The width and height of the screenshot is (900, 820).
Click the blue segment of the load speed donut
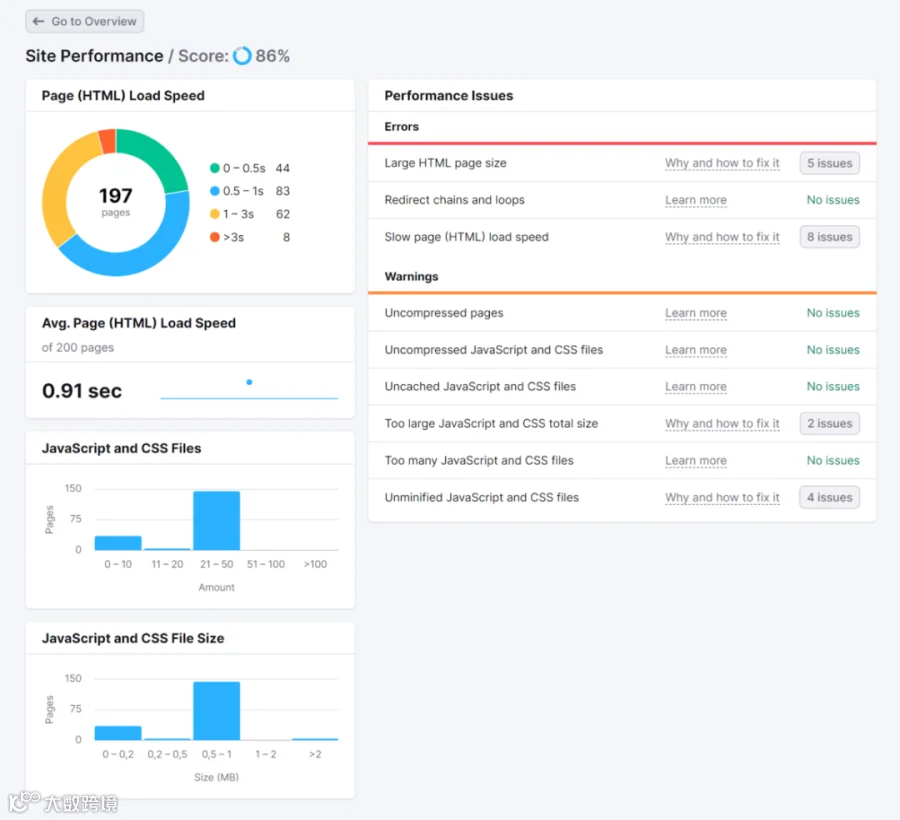(135, 261)
